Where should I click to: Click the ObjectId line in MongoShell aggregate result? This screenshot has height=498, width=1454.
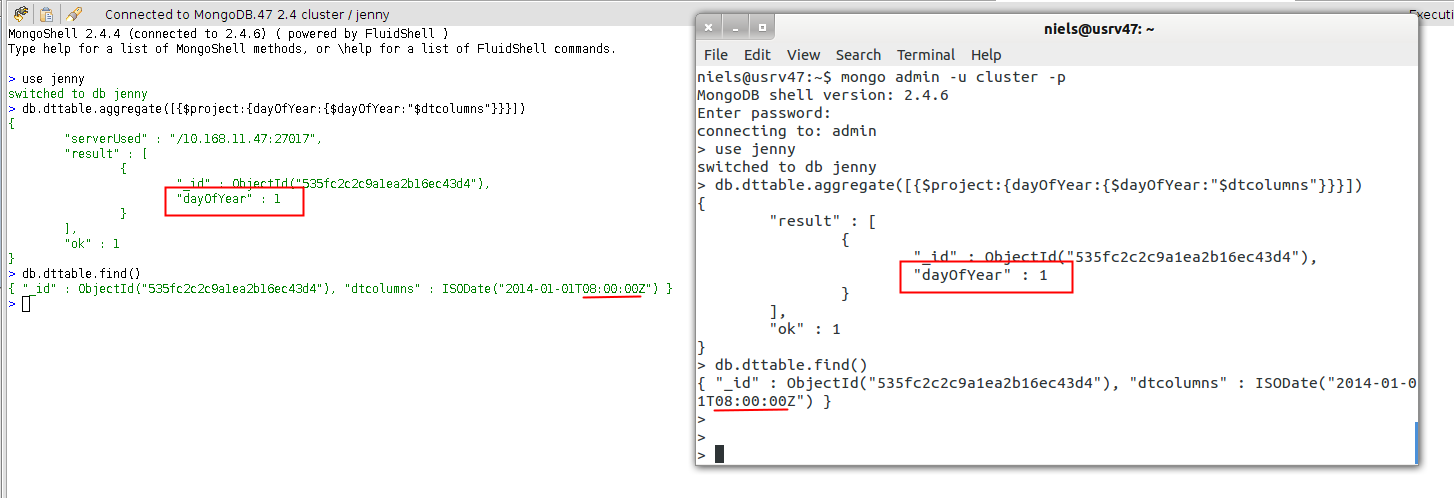click(333, 183)
